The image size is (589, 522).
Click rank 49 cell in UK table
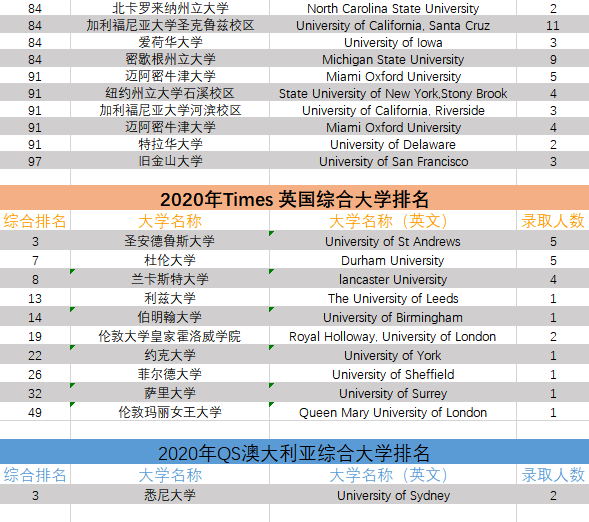pyautogui.click(x=35, y=412)
